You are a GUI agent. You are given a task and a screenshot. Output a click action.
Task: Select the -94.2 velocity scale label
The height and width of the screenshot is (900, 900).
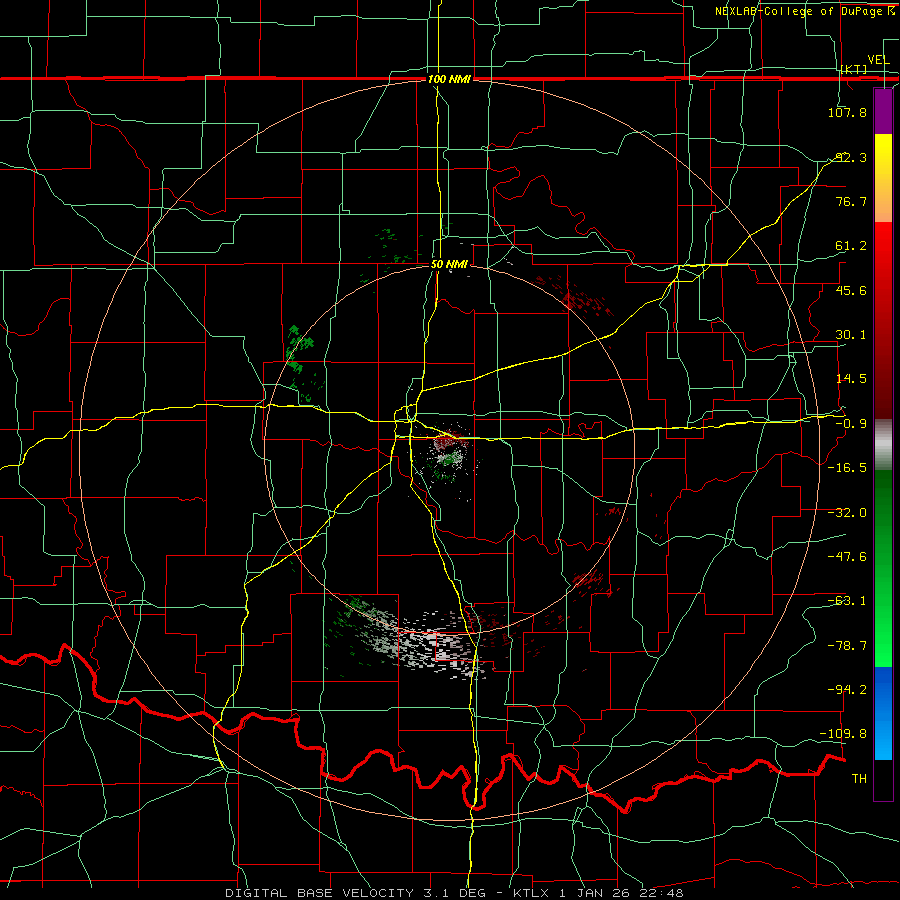tap(847, 690)
